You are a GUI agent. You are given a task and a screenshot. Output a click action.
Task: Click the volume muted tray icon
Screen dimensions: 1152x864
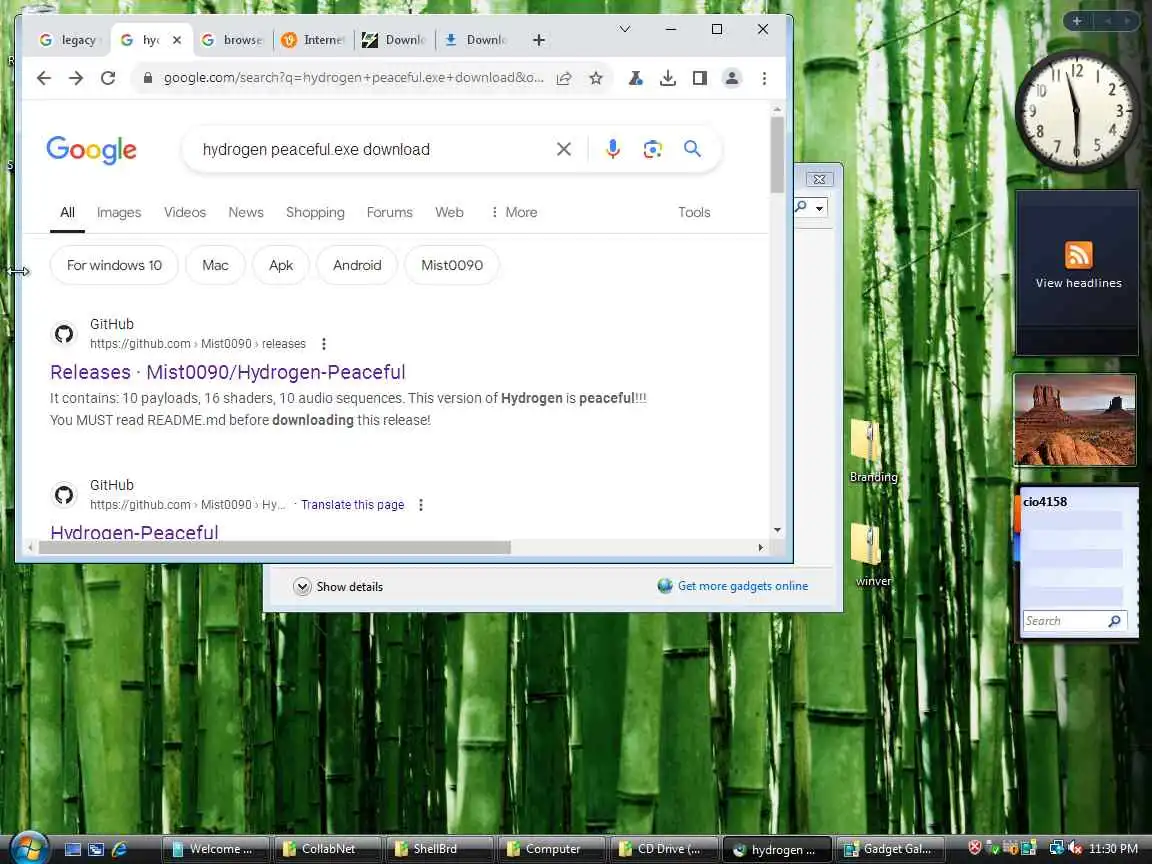coord(1074,848)
